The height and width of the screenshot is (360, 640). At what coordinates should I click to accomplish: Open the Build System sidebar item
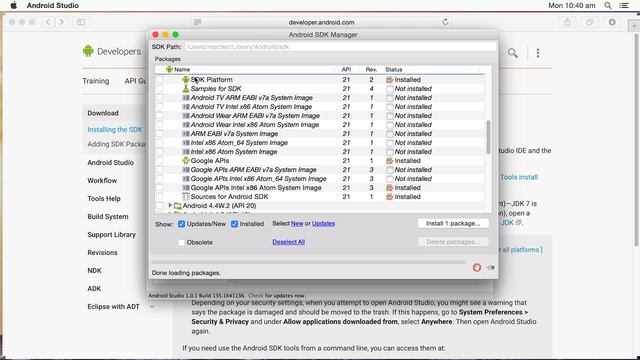coord(108,216)
